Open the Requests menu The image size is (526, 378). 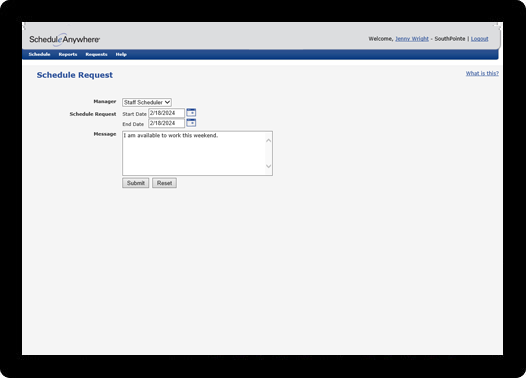(96, 54)
